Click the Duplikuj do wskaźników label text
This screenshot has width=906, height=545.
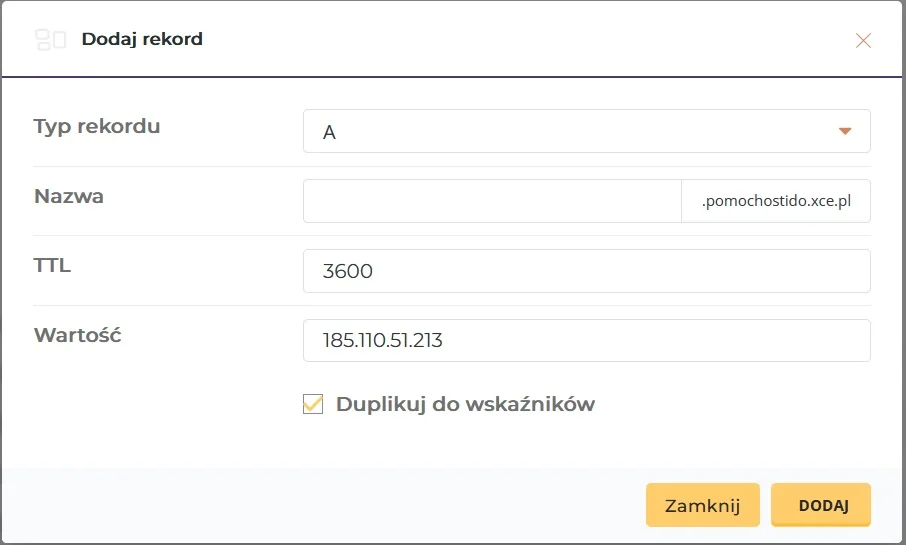pyautogui.click(x=465, y=404)
